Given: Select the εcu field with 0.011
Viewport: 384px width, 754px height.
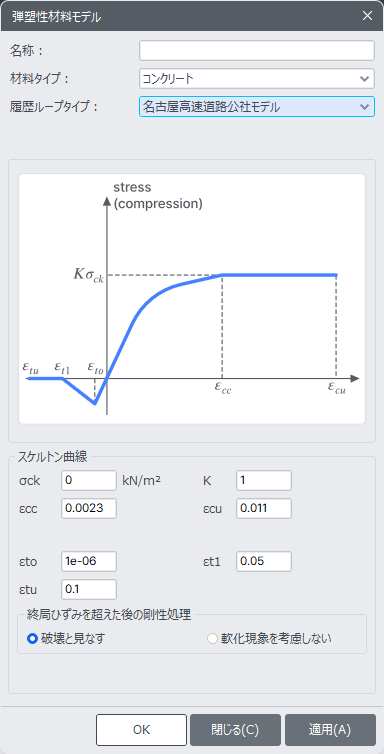Looking at the screenshot, I should (264, 509).
